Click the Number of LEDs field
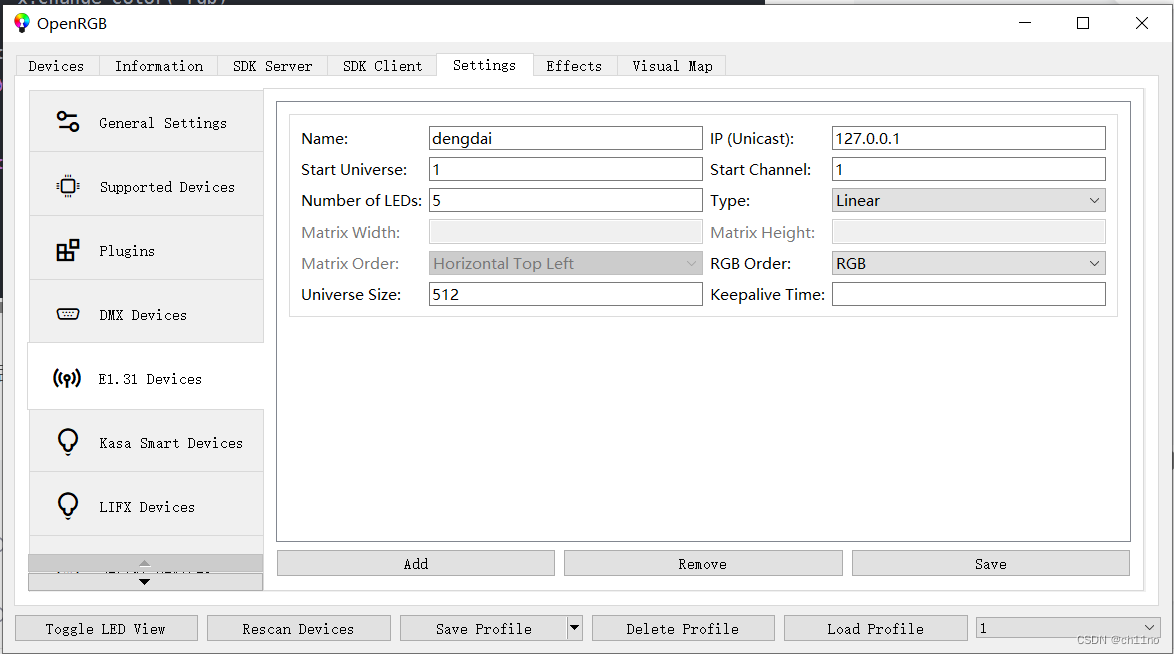 (565, 201)
